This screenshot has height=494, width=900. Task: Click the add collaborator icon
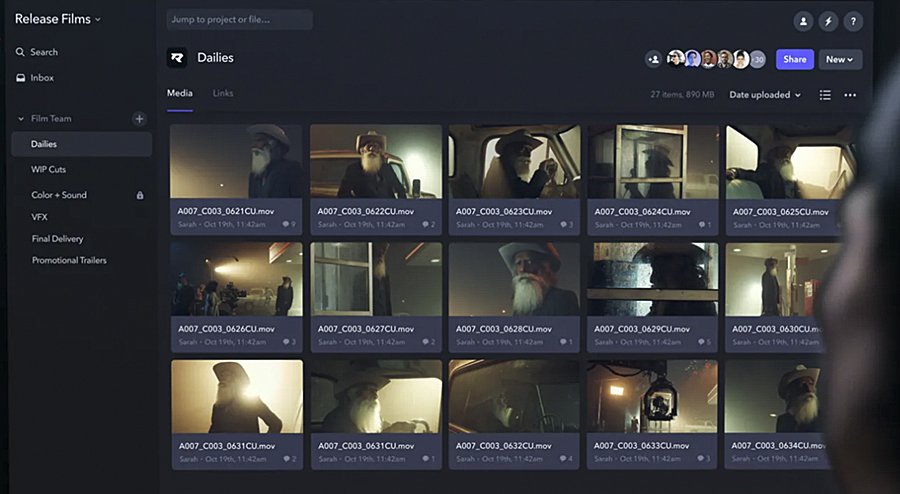[x=653, y=59]
